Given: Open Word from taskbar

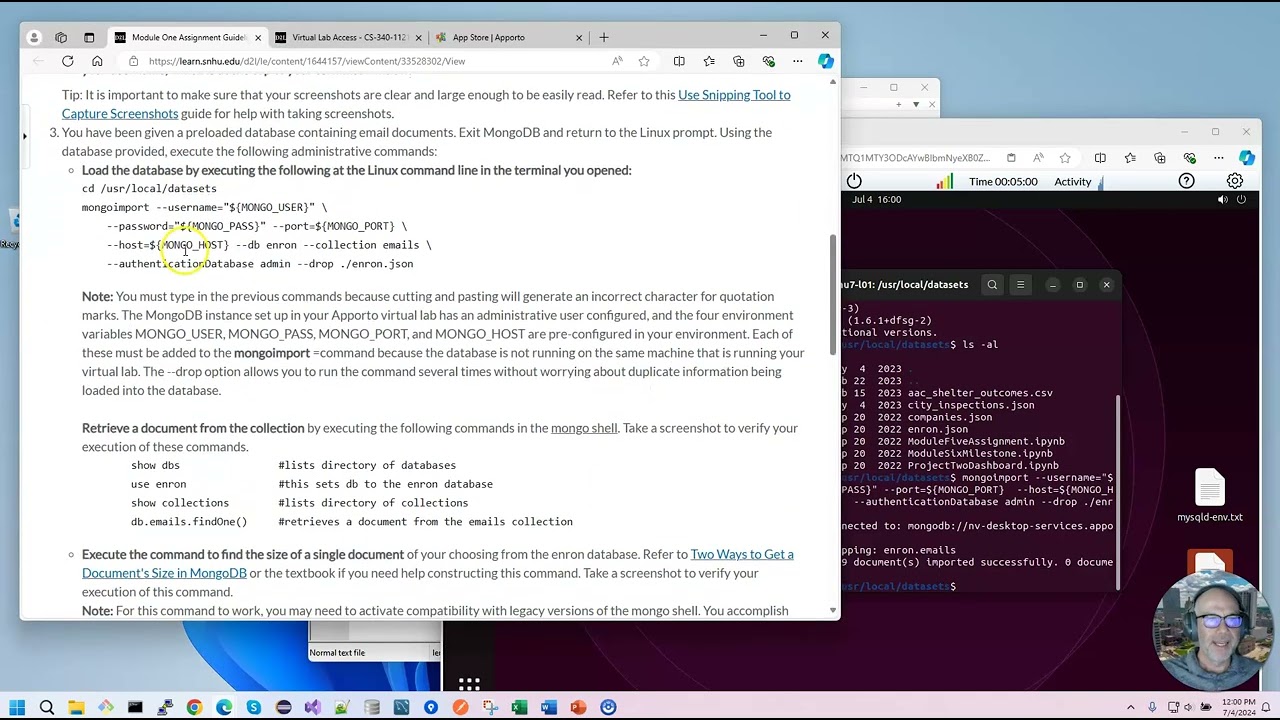Looking at the screenshot, I should pyautogui.click(x=548, y=707).
